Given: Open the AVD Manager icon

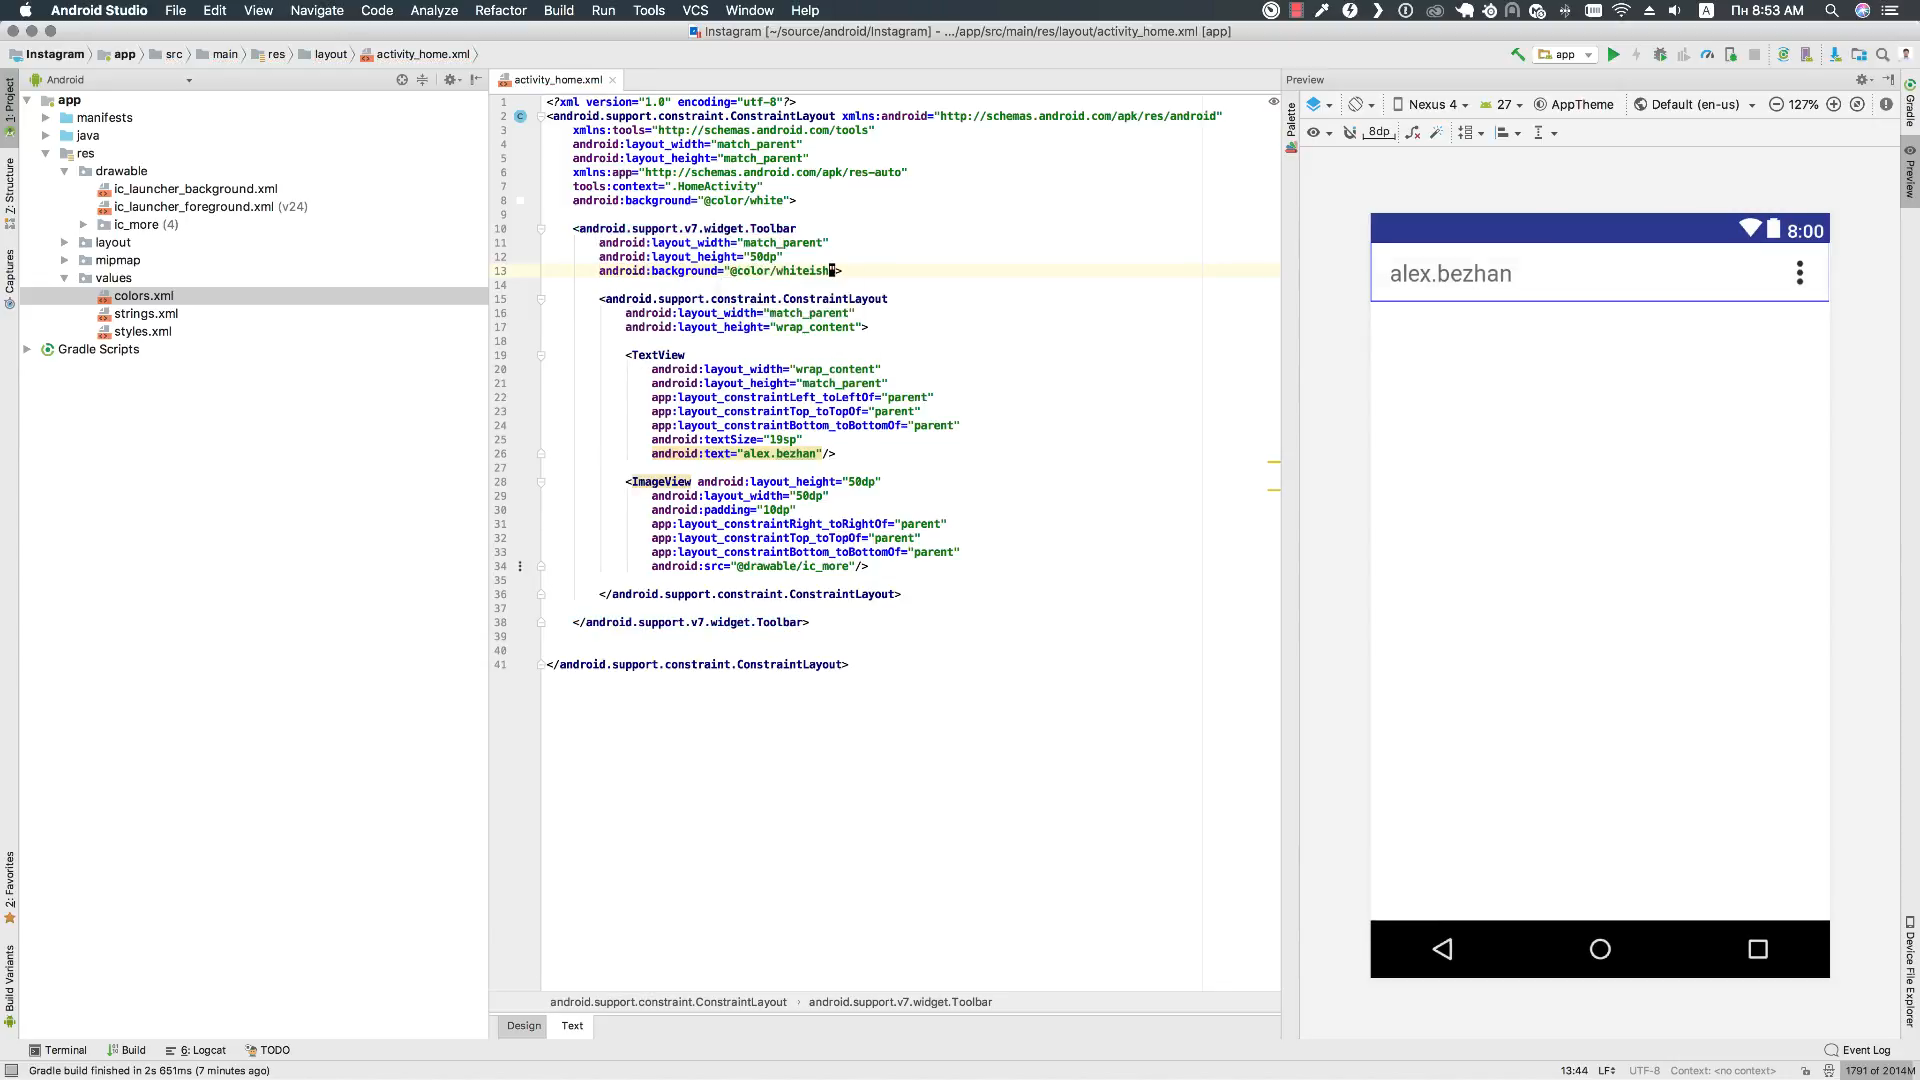Looking at the screenshot, I should [x=1807, y=55].
